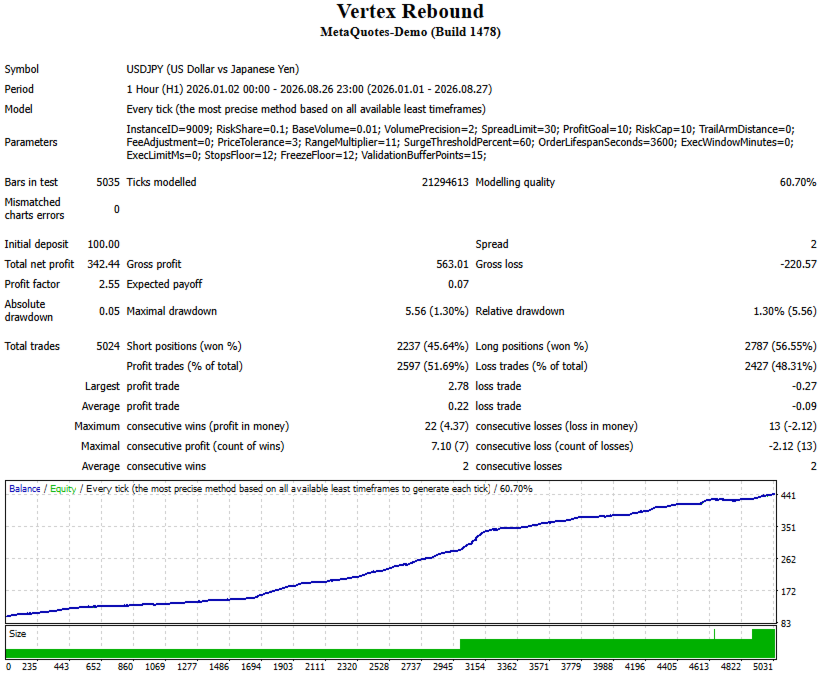The height and width of the screenshot is (678, 833).
Task: Click the Every tick model description
Action: coord(306,109)
